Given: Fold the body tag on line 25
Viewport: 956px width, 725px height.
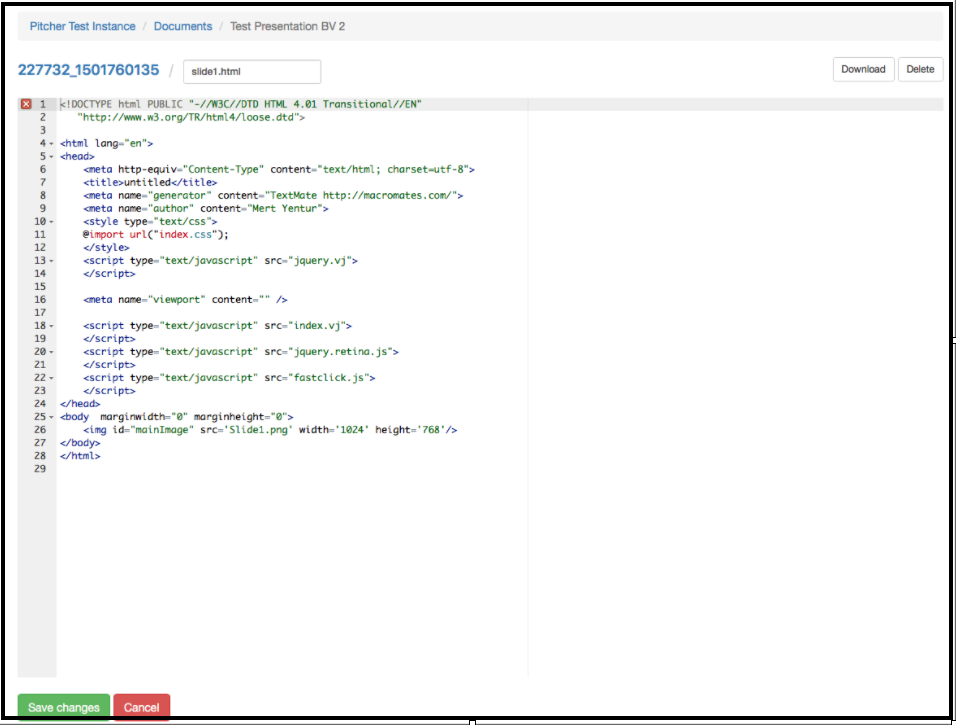Looking at the screenshot, I should [51, 416].
